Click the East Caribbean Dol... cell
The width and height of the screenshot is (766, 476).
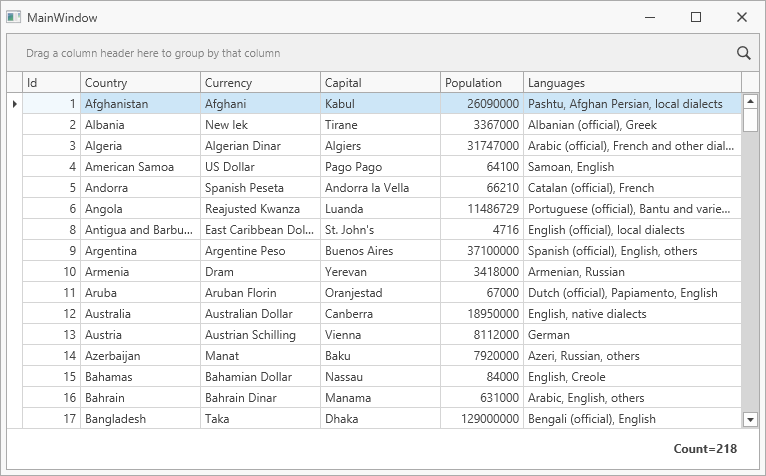click(260, 230)
